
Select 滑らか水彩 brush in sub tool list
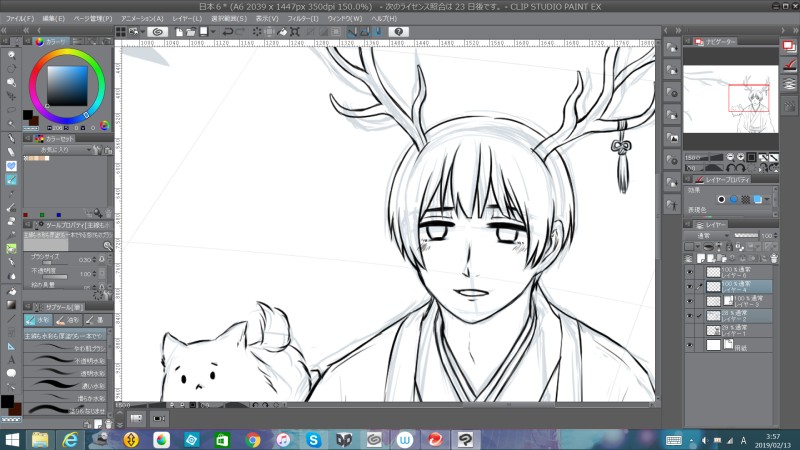point(65,397)
